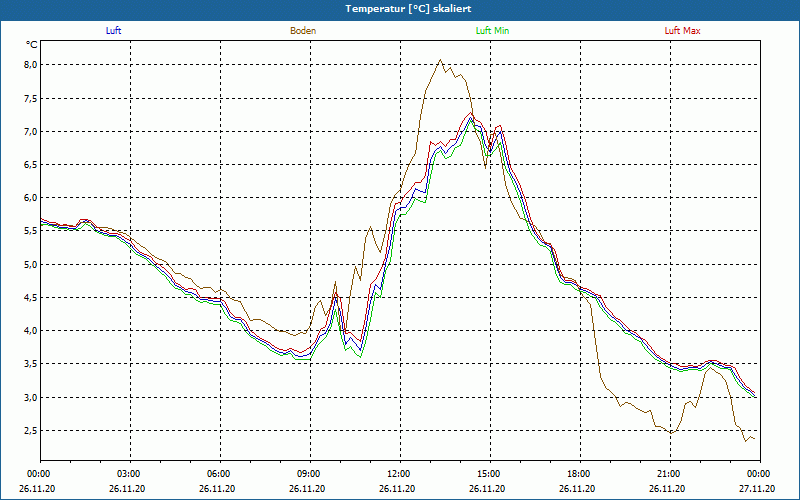The image size is (800, 500).
Task: Click the 26.11.20 date under 12:00
Action: click(397, 489)
